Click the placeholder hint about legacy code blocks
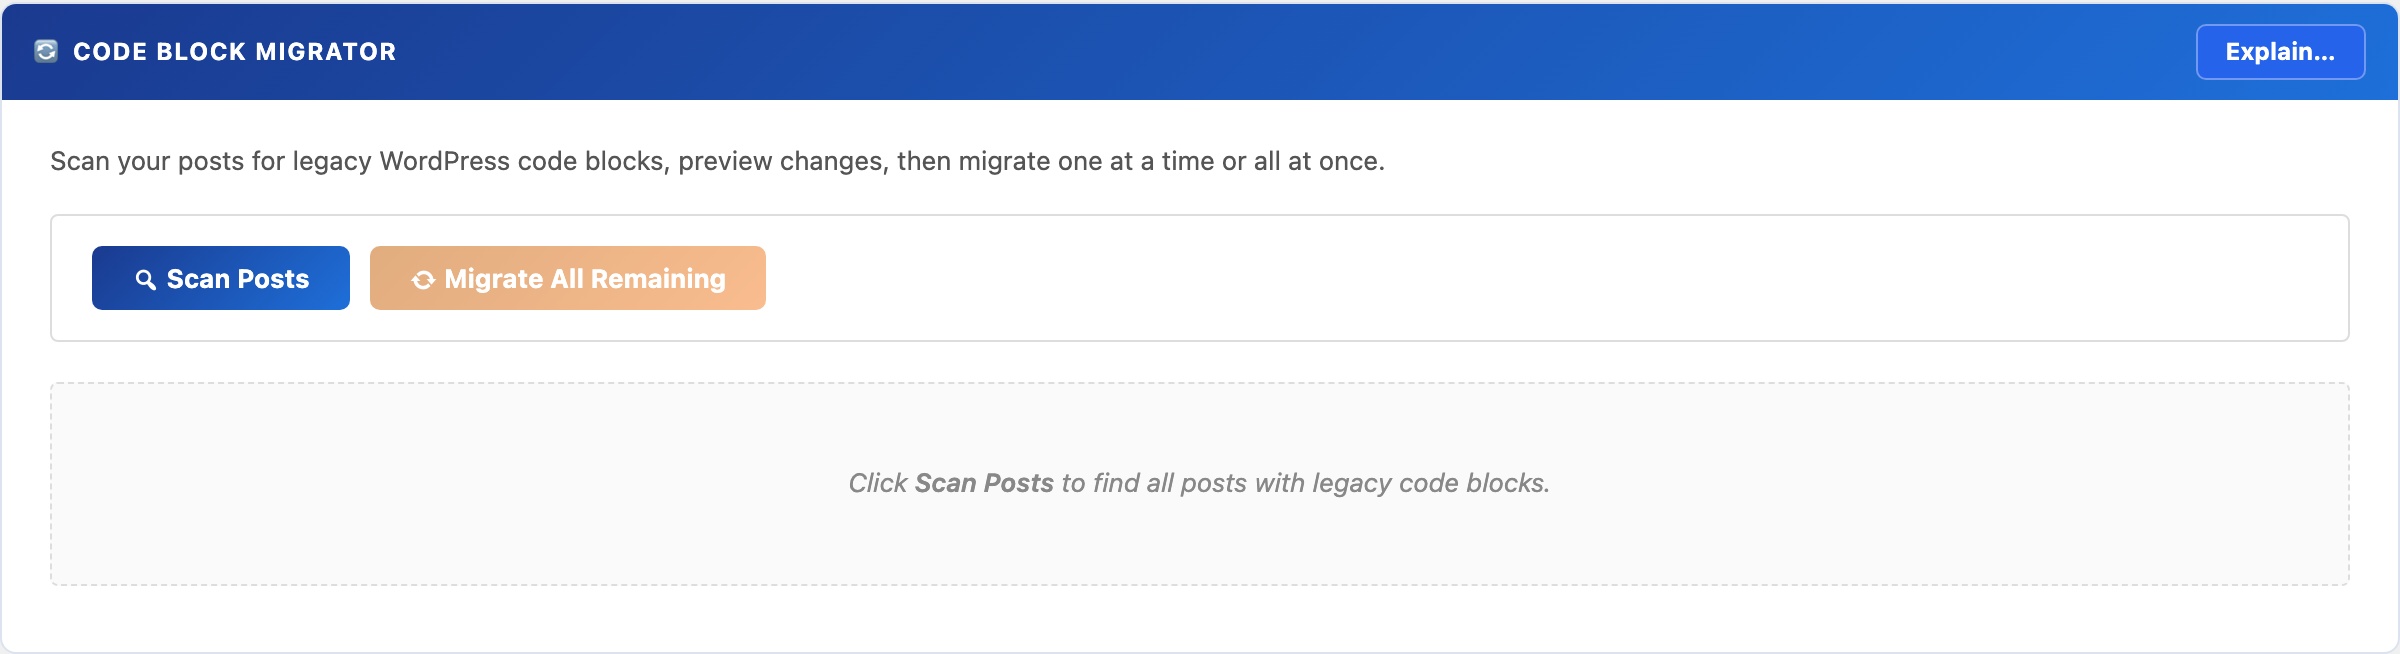The height and width of the screenshot is (654, 2400). pos(1200,484)
